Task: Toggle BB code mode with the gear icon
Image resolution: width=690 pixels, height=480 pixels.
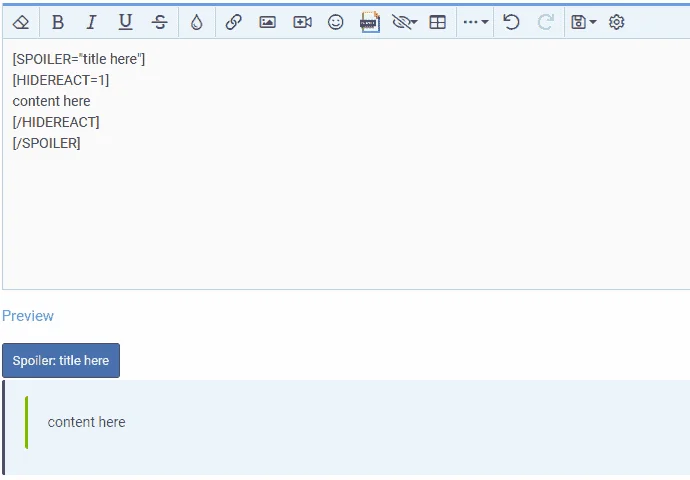Action: [617, 22]
